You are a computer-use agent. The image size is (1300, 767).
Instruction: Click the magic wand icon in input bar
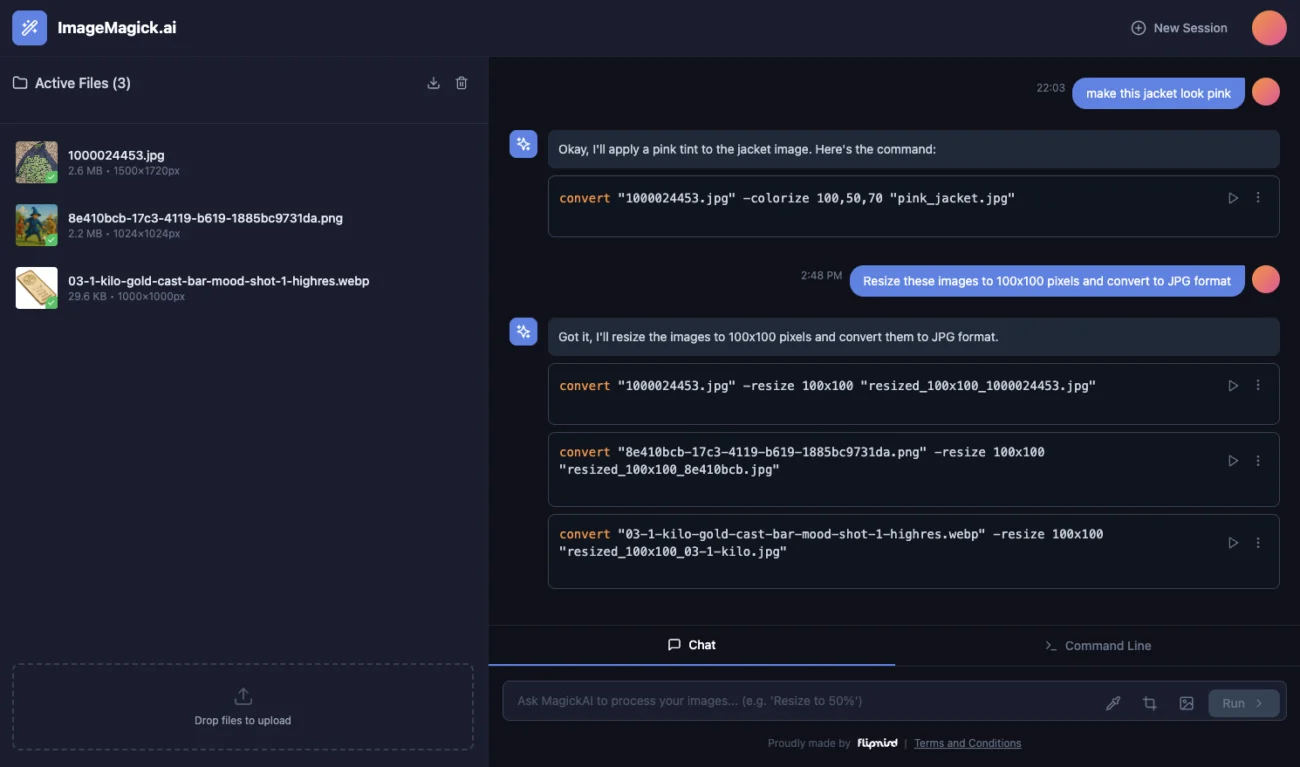[x=1113, y=703]
